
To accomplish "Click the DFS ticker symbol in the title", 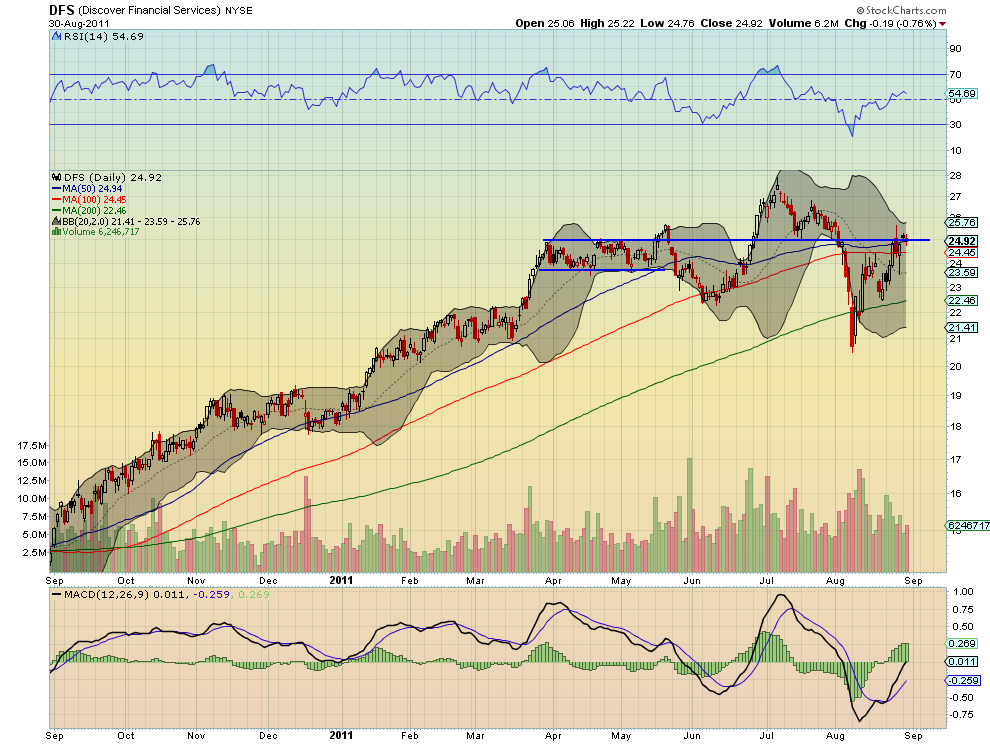I will pos(62,10).
